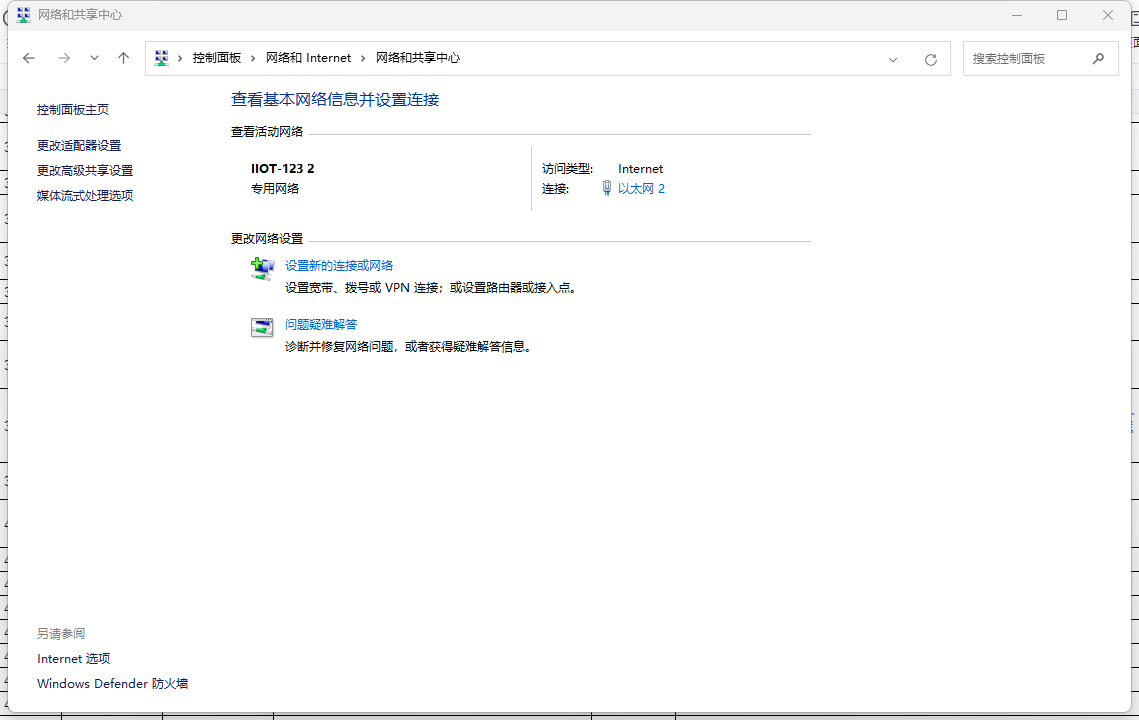The image size is (1139, 720).
Task: Go up one folder level arrow
Action: click(x=124, y=58)
